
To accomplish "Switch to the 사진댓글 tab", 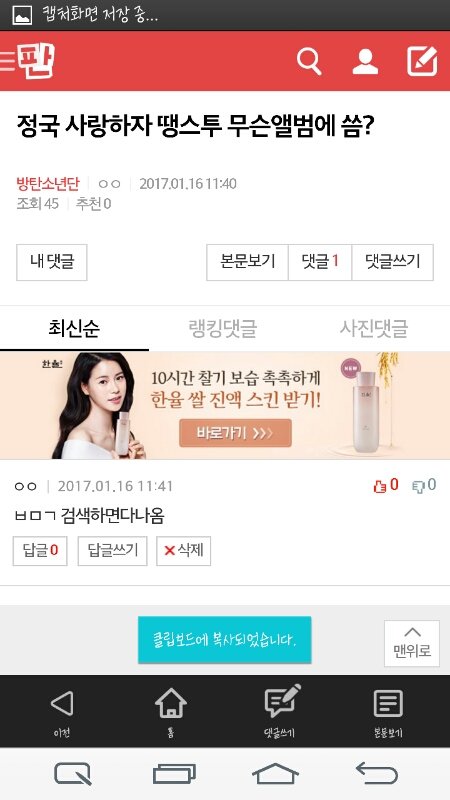I will (x=373, y=328).
